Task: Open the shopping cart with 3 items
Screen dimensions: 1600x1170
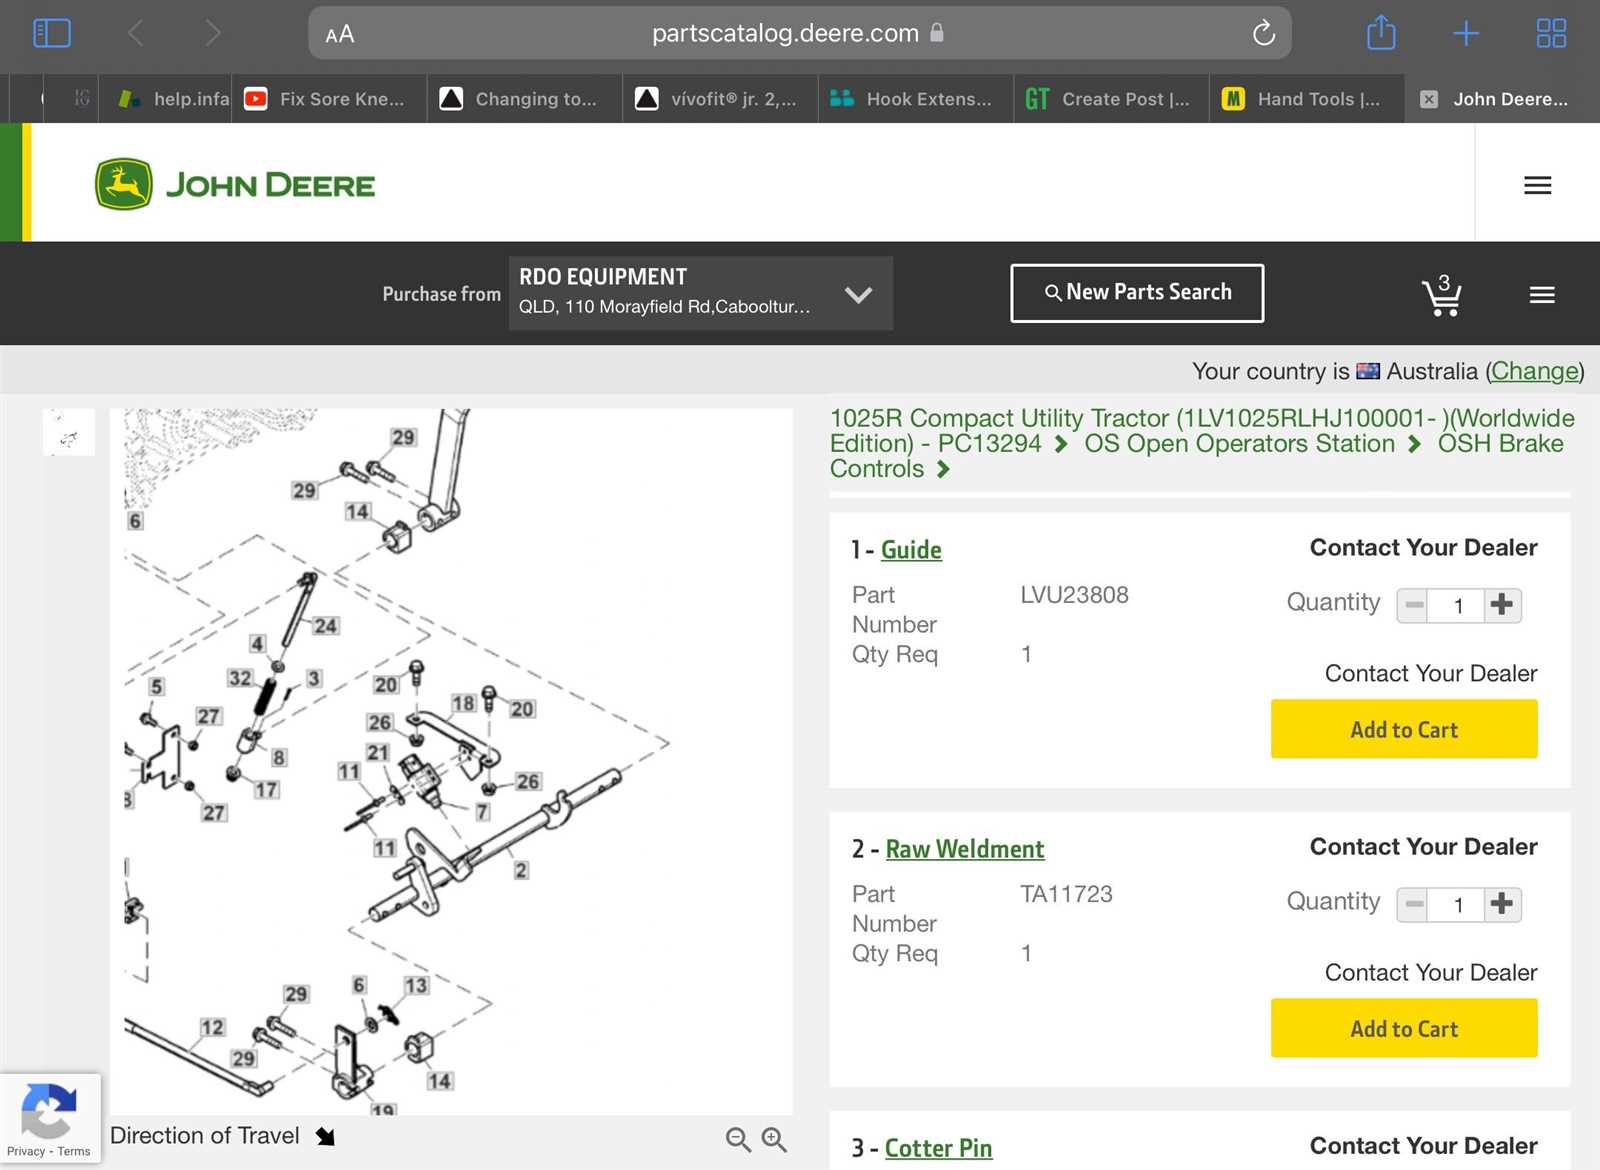Action: pyautogui.click(x=1441, y=295)
